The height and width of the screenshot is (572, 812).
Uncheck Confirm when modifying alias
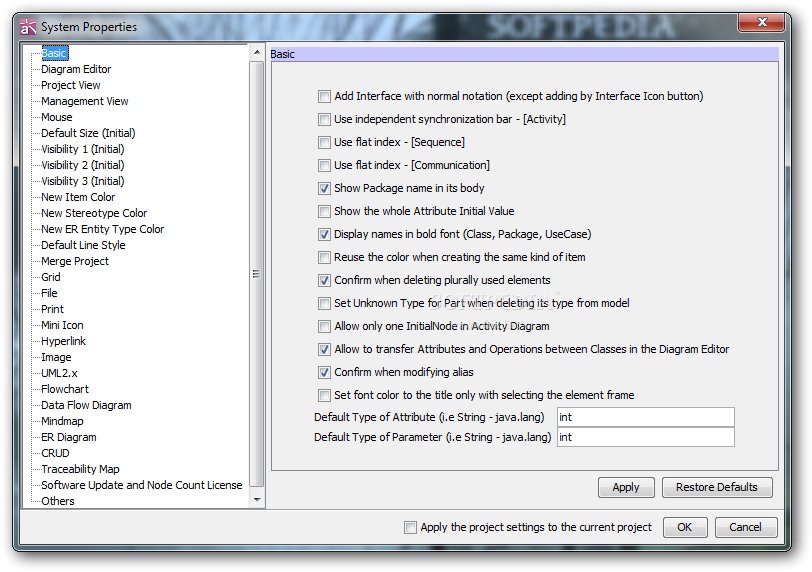coord(324,372)
